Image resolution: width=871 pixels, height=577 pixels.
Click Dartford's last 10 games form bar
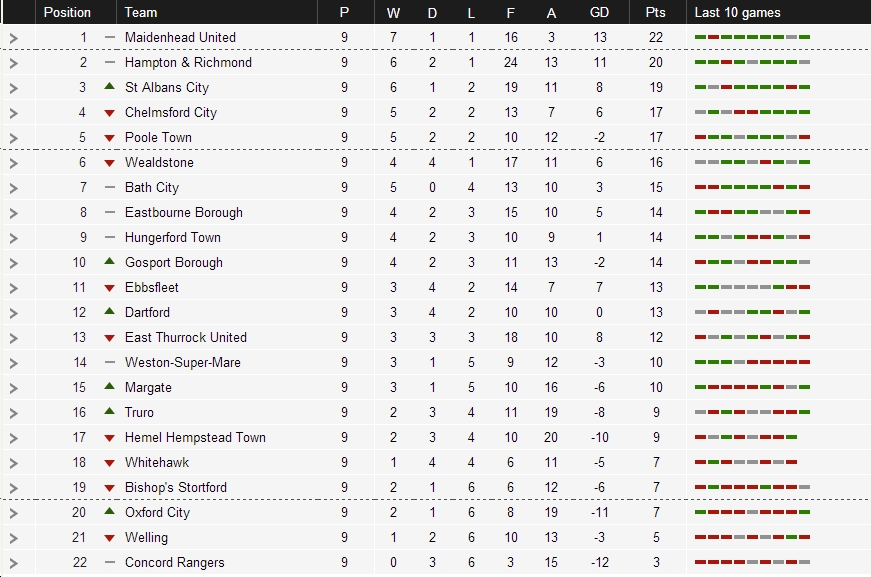[752, 312]
